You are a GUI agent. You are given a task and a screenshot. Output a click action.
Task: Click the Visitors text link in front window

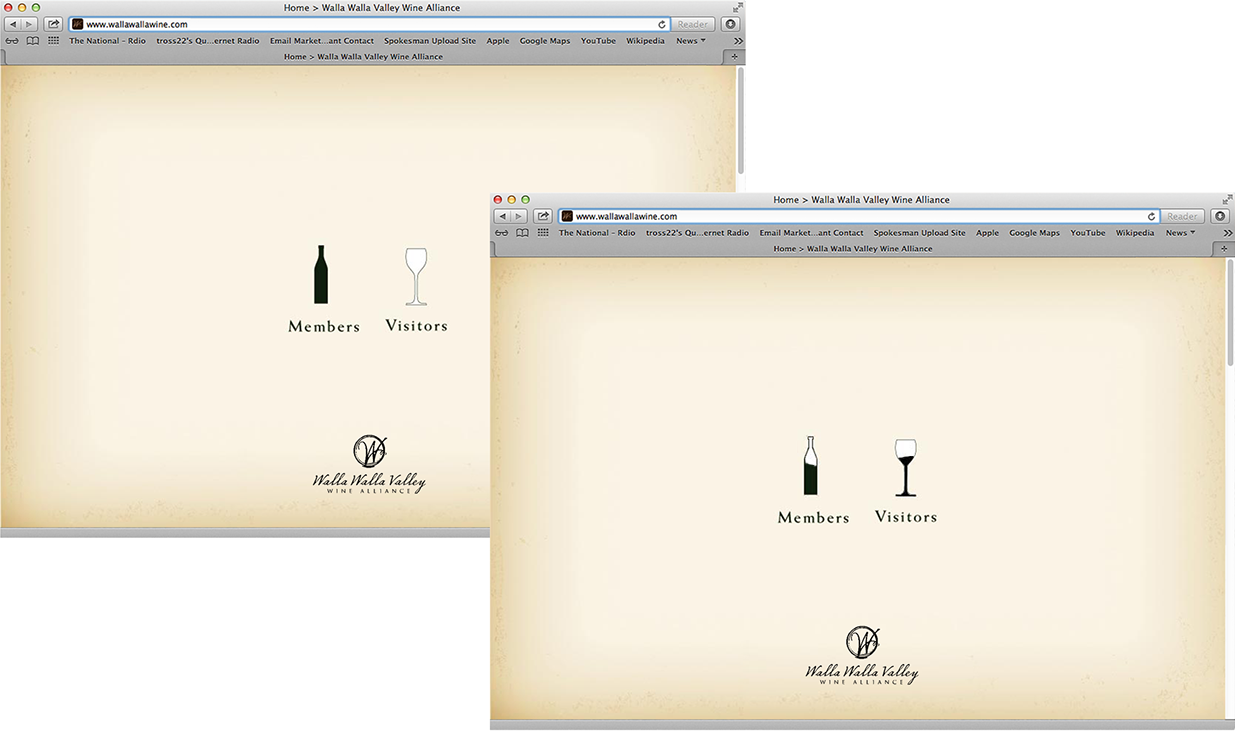[x=906, y=517]
